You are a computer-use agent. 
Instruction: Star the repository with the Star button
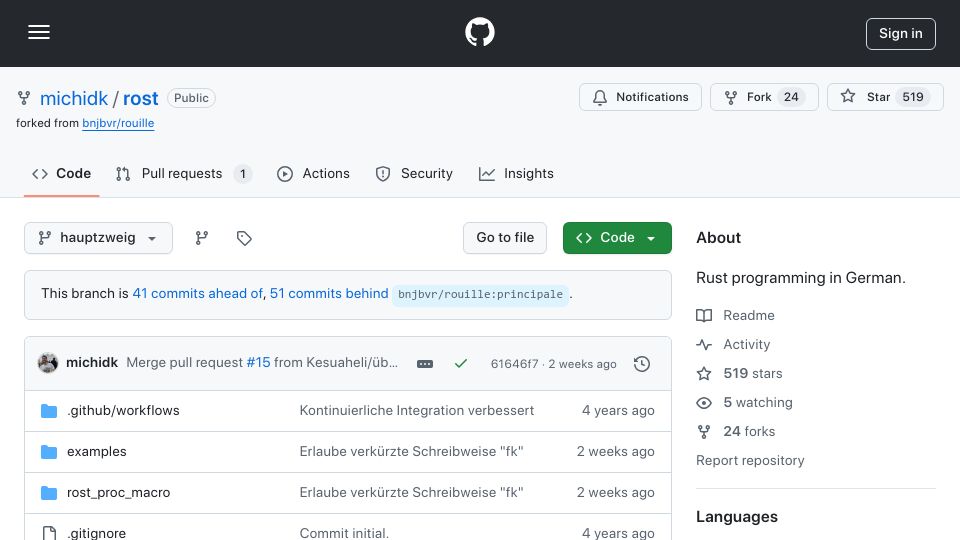(x=885, y=97)
